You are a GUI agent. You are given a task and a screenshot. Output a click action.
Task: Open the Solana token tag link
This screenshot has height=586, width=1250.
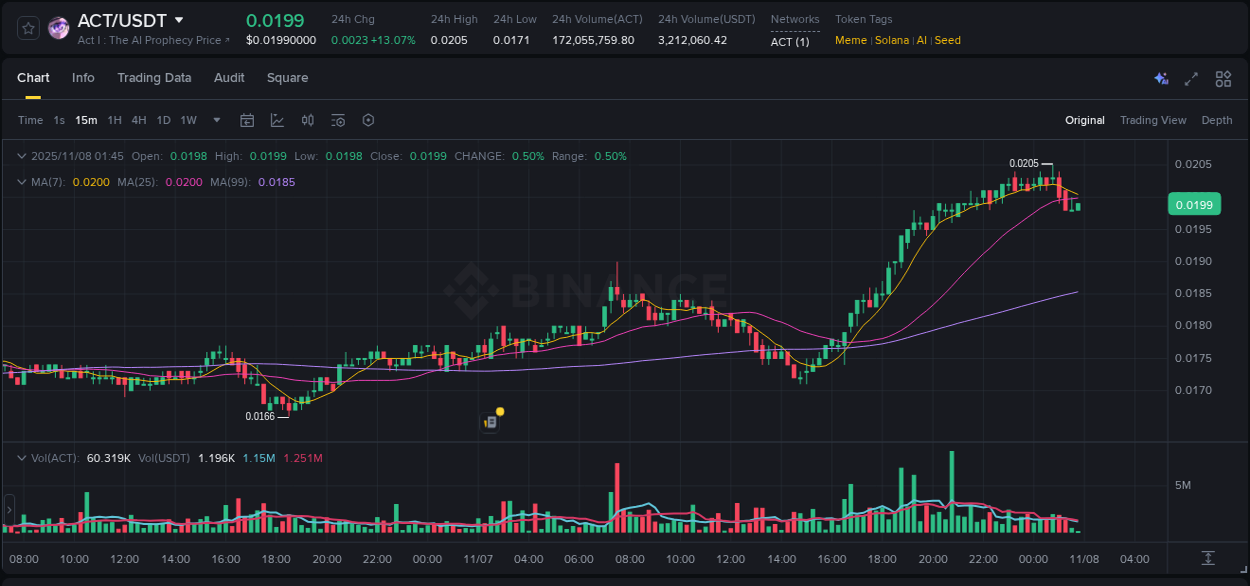[x=892, y=40]
